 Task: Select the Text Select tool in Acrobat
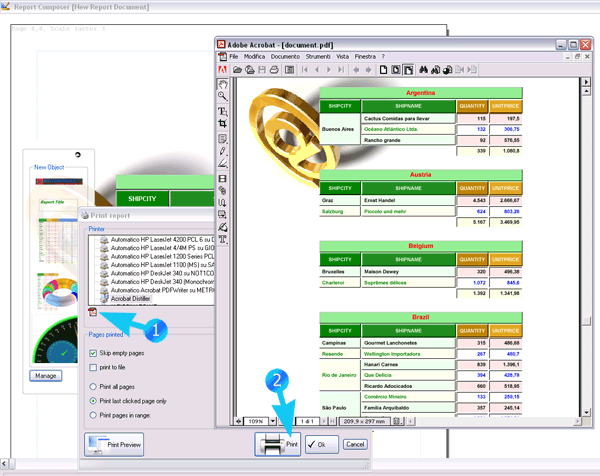223,111
